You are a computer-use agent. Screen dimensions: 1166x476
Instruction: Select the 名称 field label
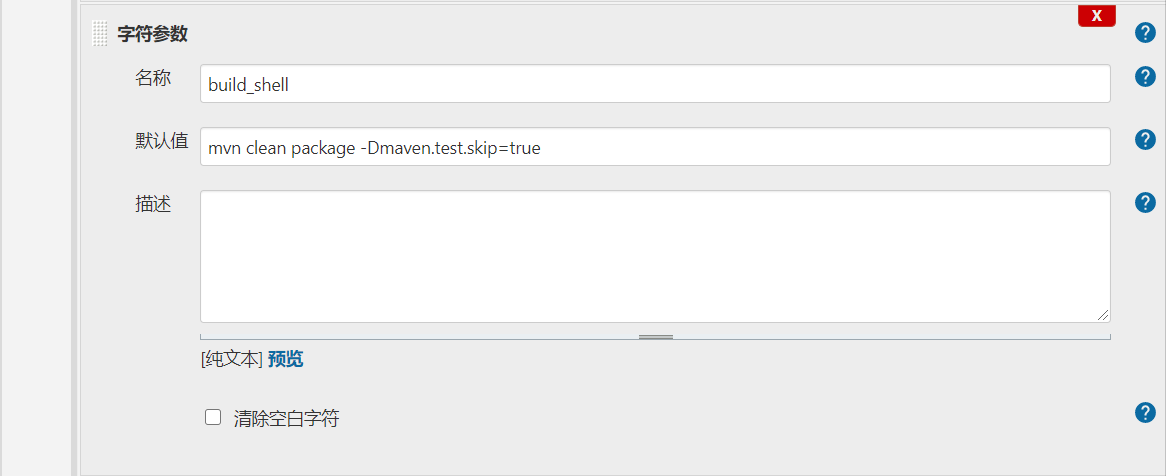click(x=153, y=77)
